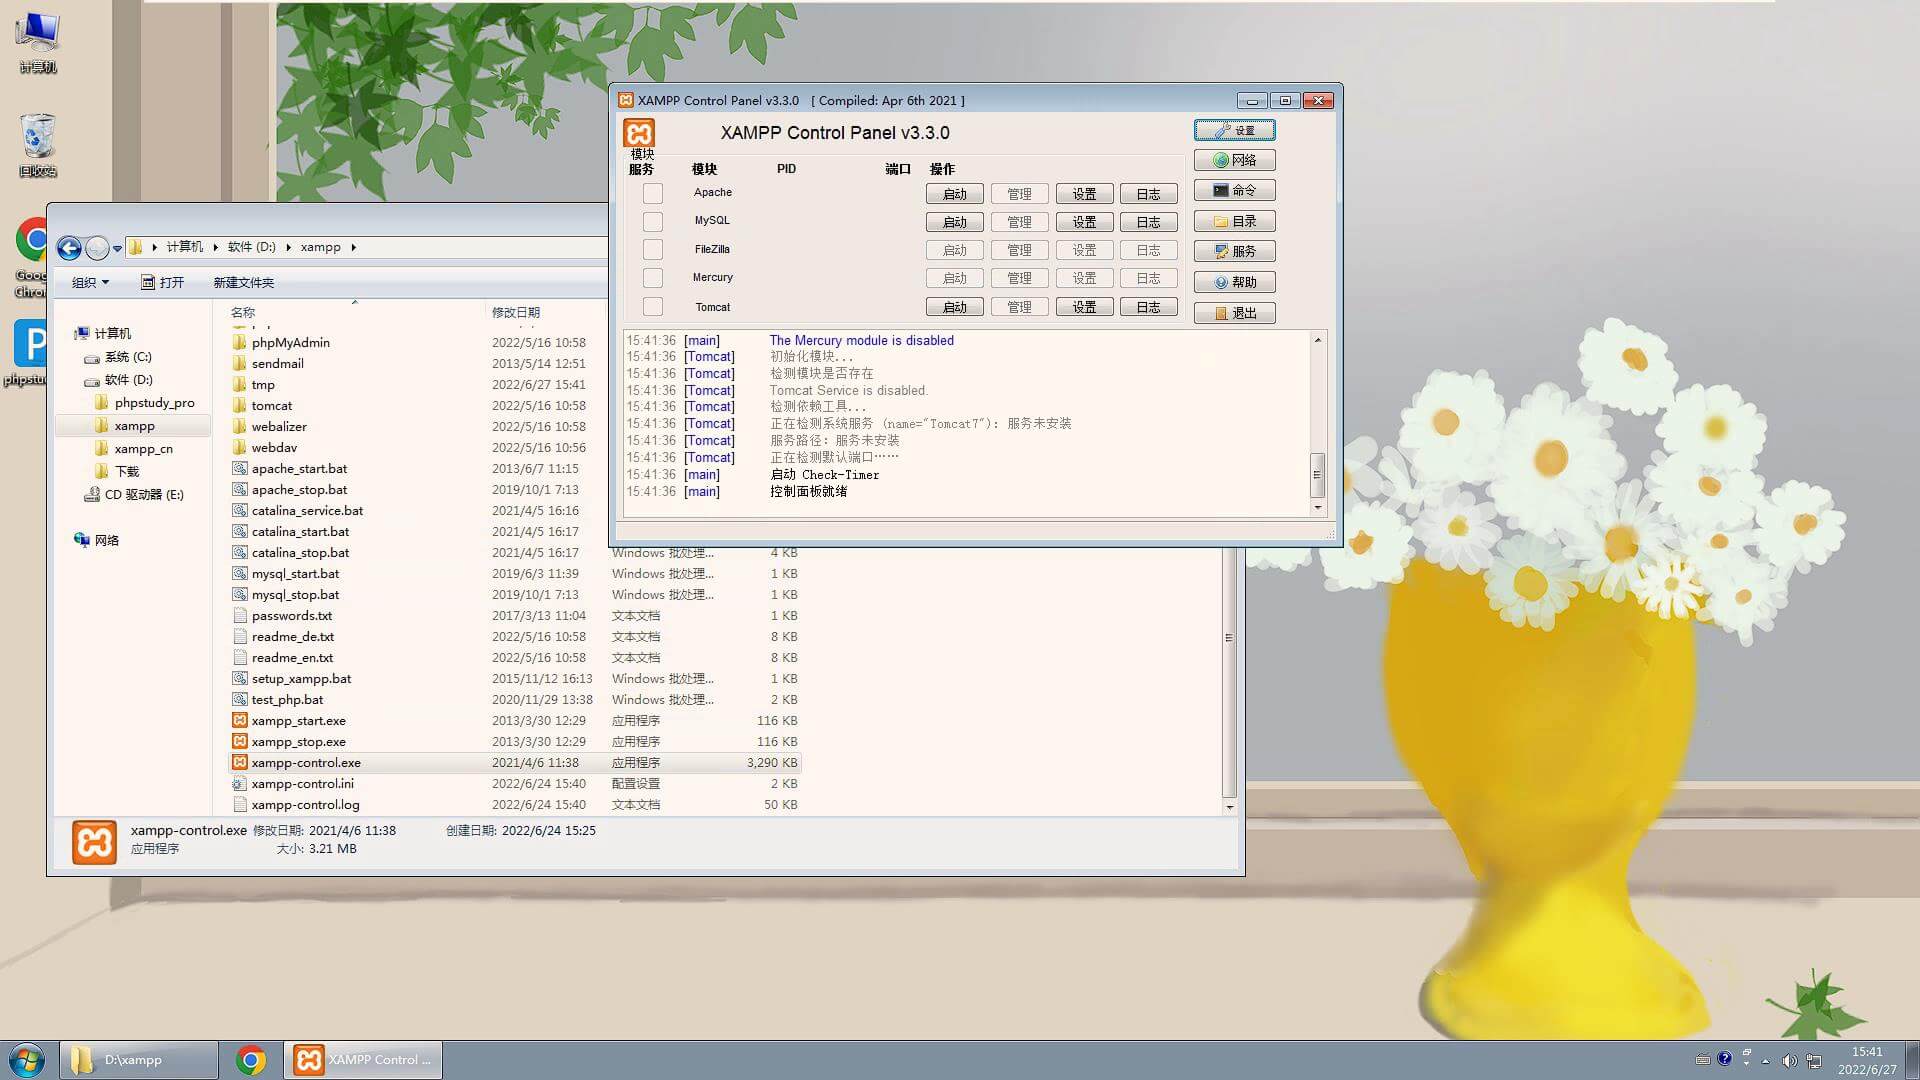Open the 组织 dropdown menu
Image resolution: width=1920 pixels, height=1080 pixels.
tap(90, 282)
